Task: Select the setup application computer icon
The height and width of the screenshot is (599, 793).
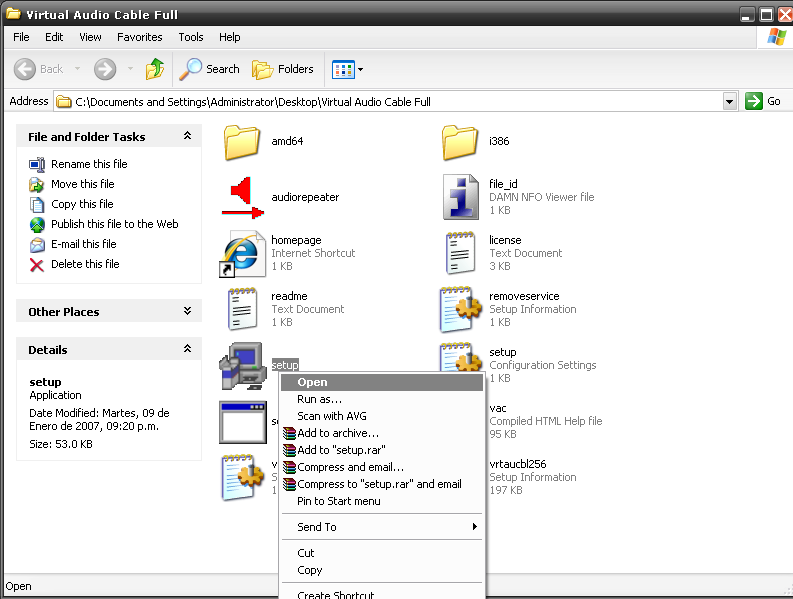Action: (x=243, y=365)
